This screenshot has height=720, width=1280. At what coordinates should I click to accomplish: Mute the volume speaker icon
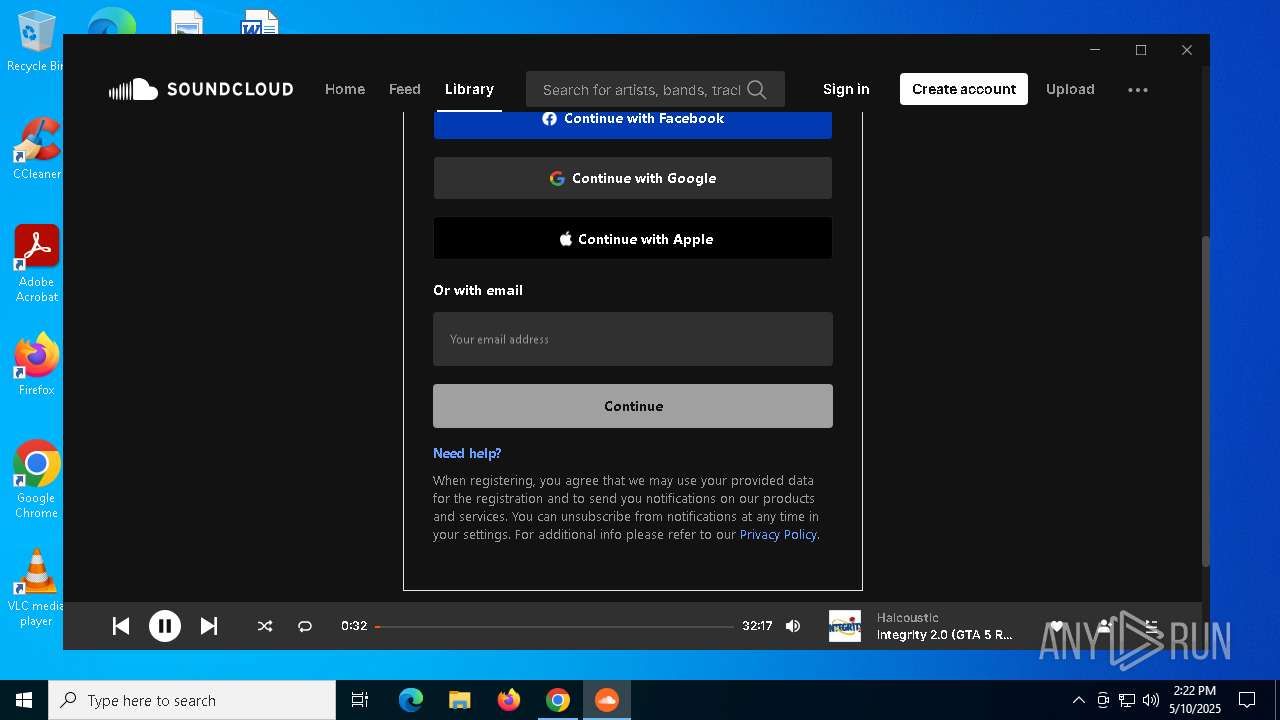[x=793, y=626]
